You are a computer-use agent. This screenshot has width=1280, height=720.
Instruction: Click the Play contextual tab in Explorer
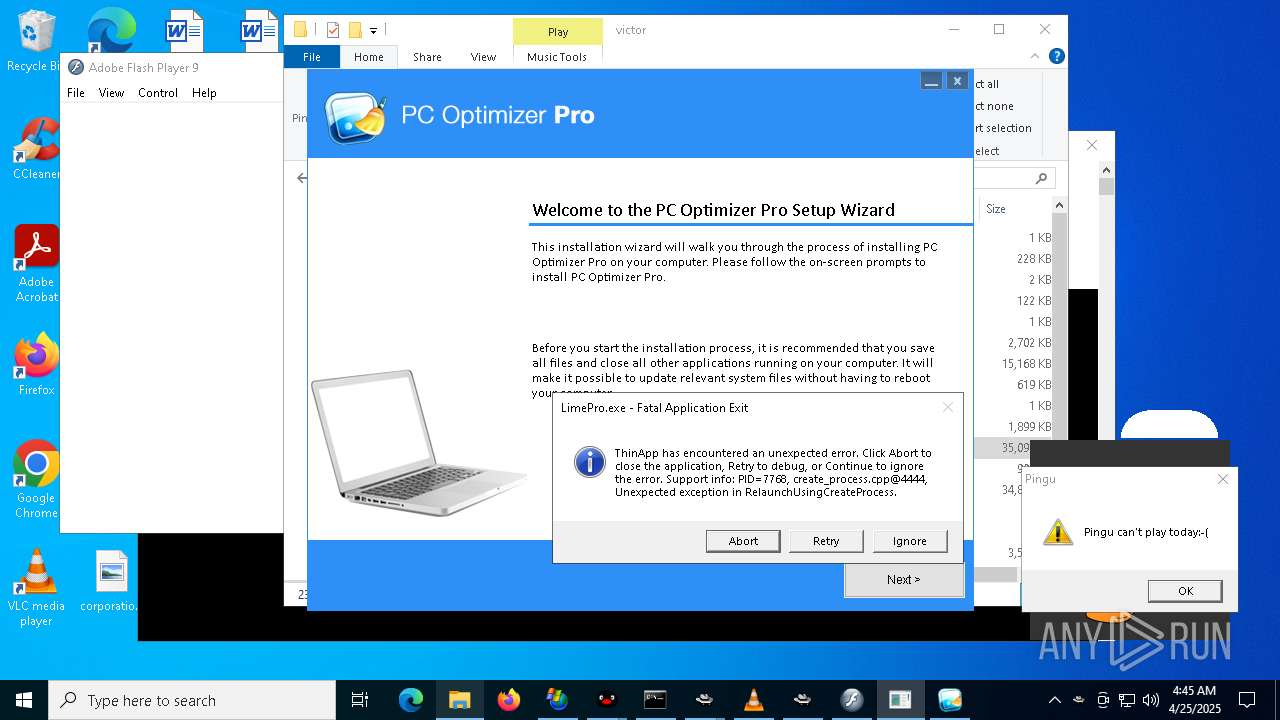558,31
